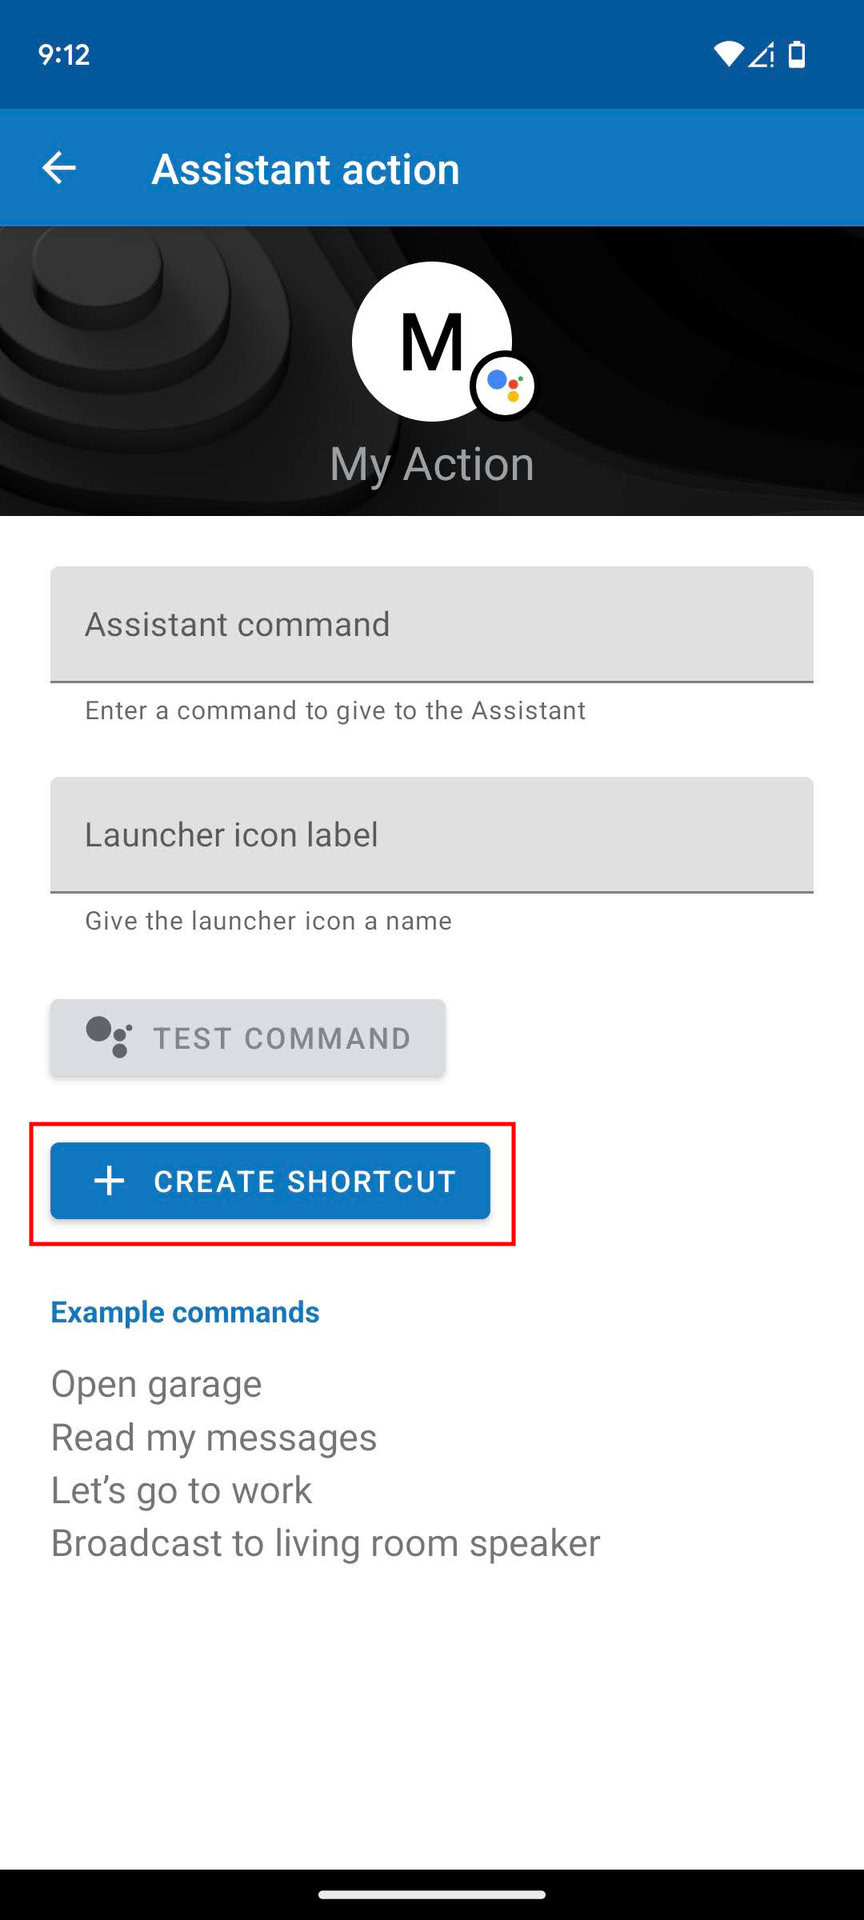The width and height of the screenshot is (864, 1920).
Task: Focus the Launcher icon label field
Action: tap(432, 835)
